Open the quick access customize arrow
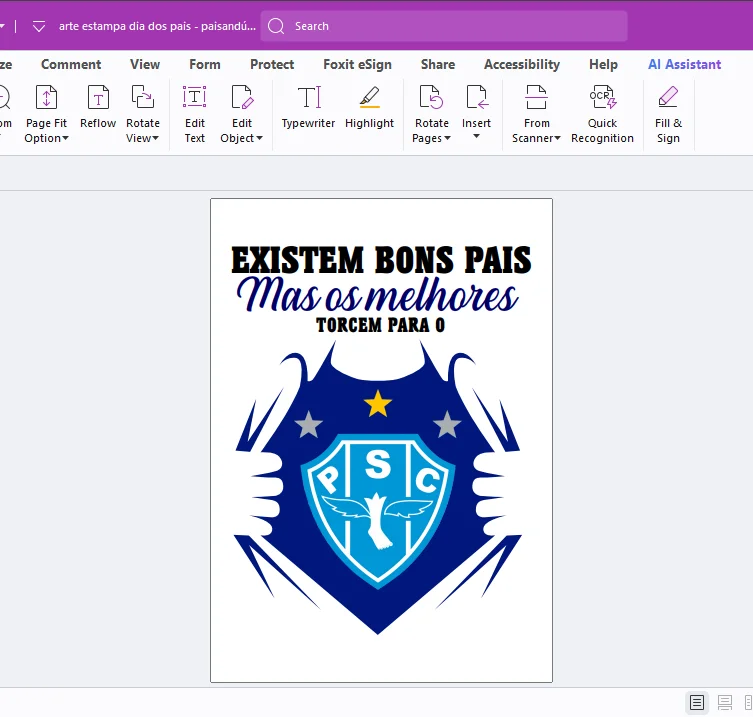753x717 pixels. pos(39,26)
